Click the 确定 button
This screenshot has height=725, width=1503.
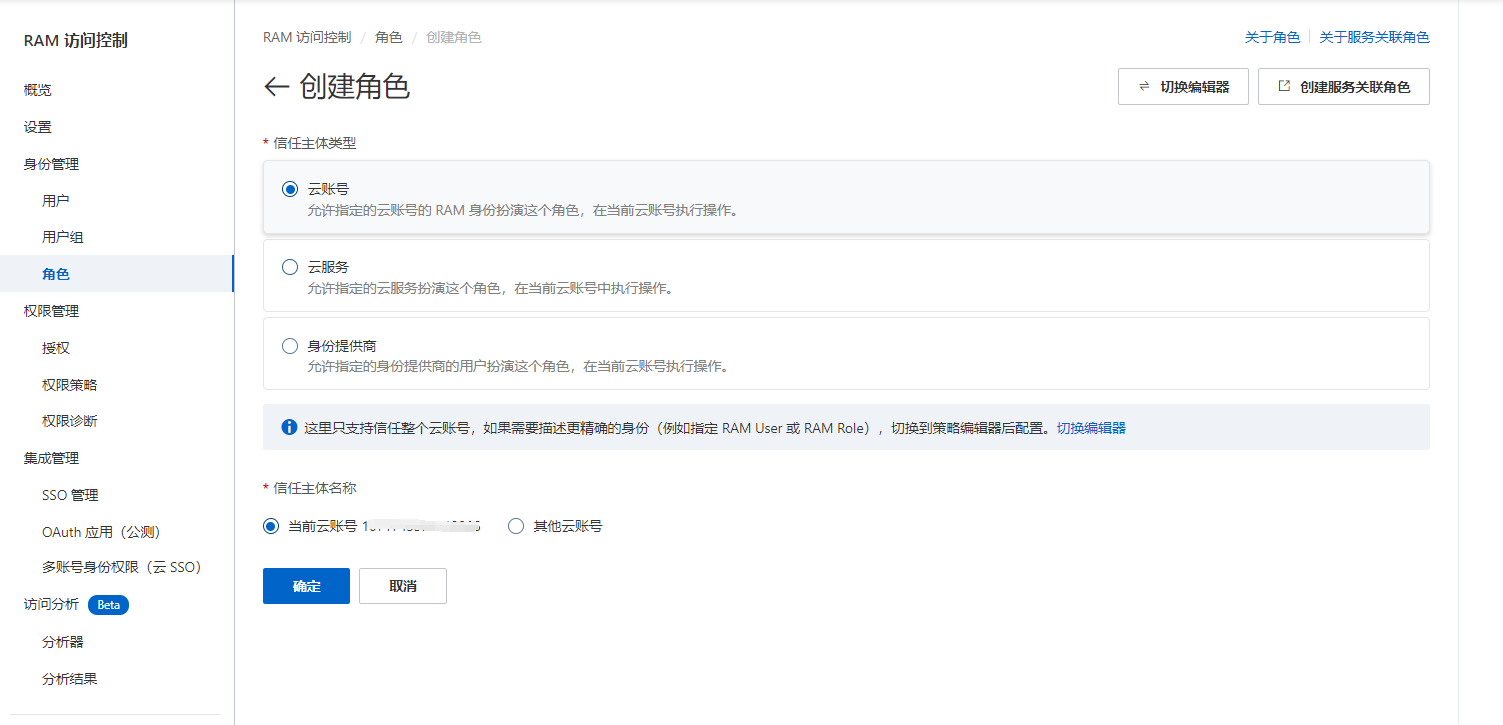[x=306, y=586]
